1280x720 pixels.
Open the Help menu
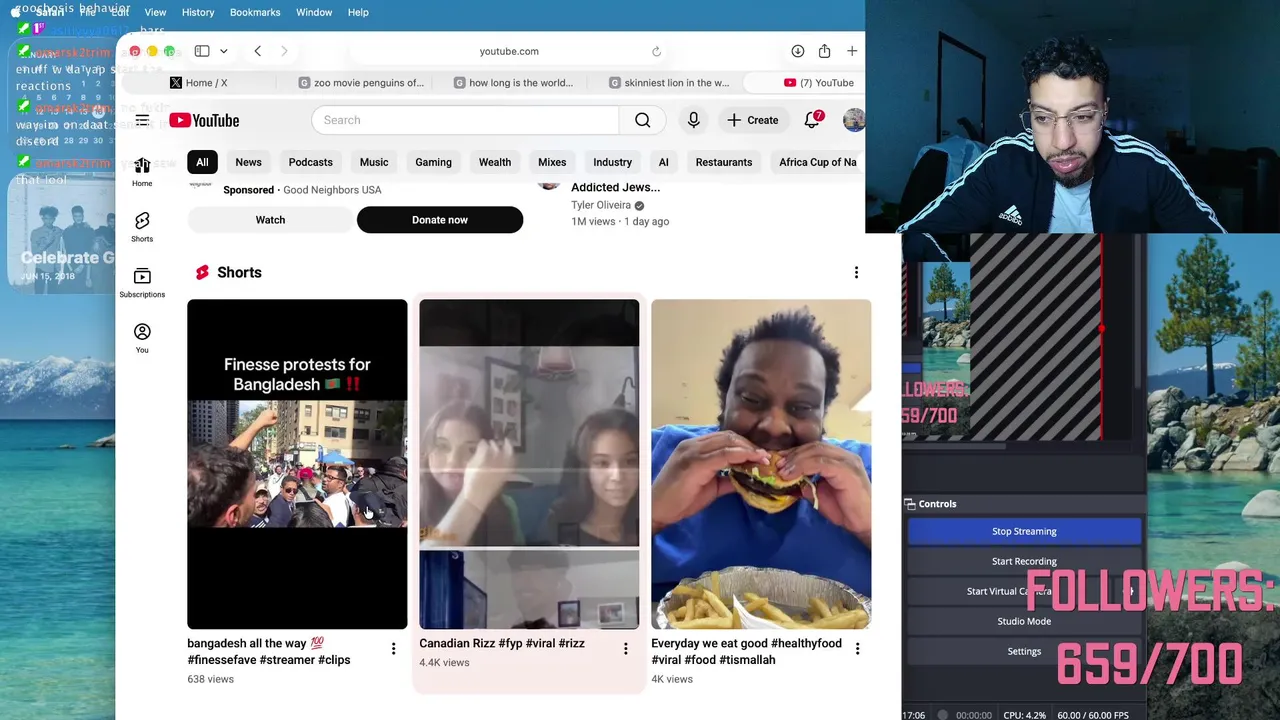pyautogui.click(x=358, y=12)
